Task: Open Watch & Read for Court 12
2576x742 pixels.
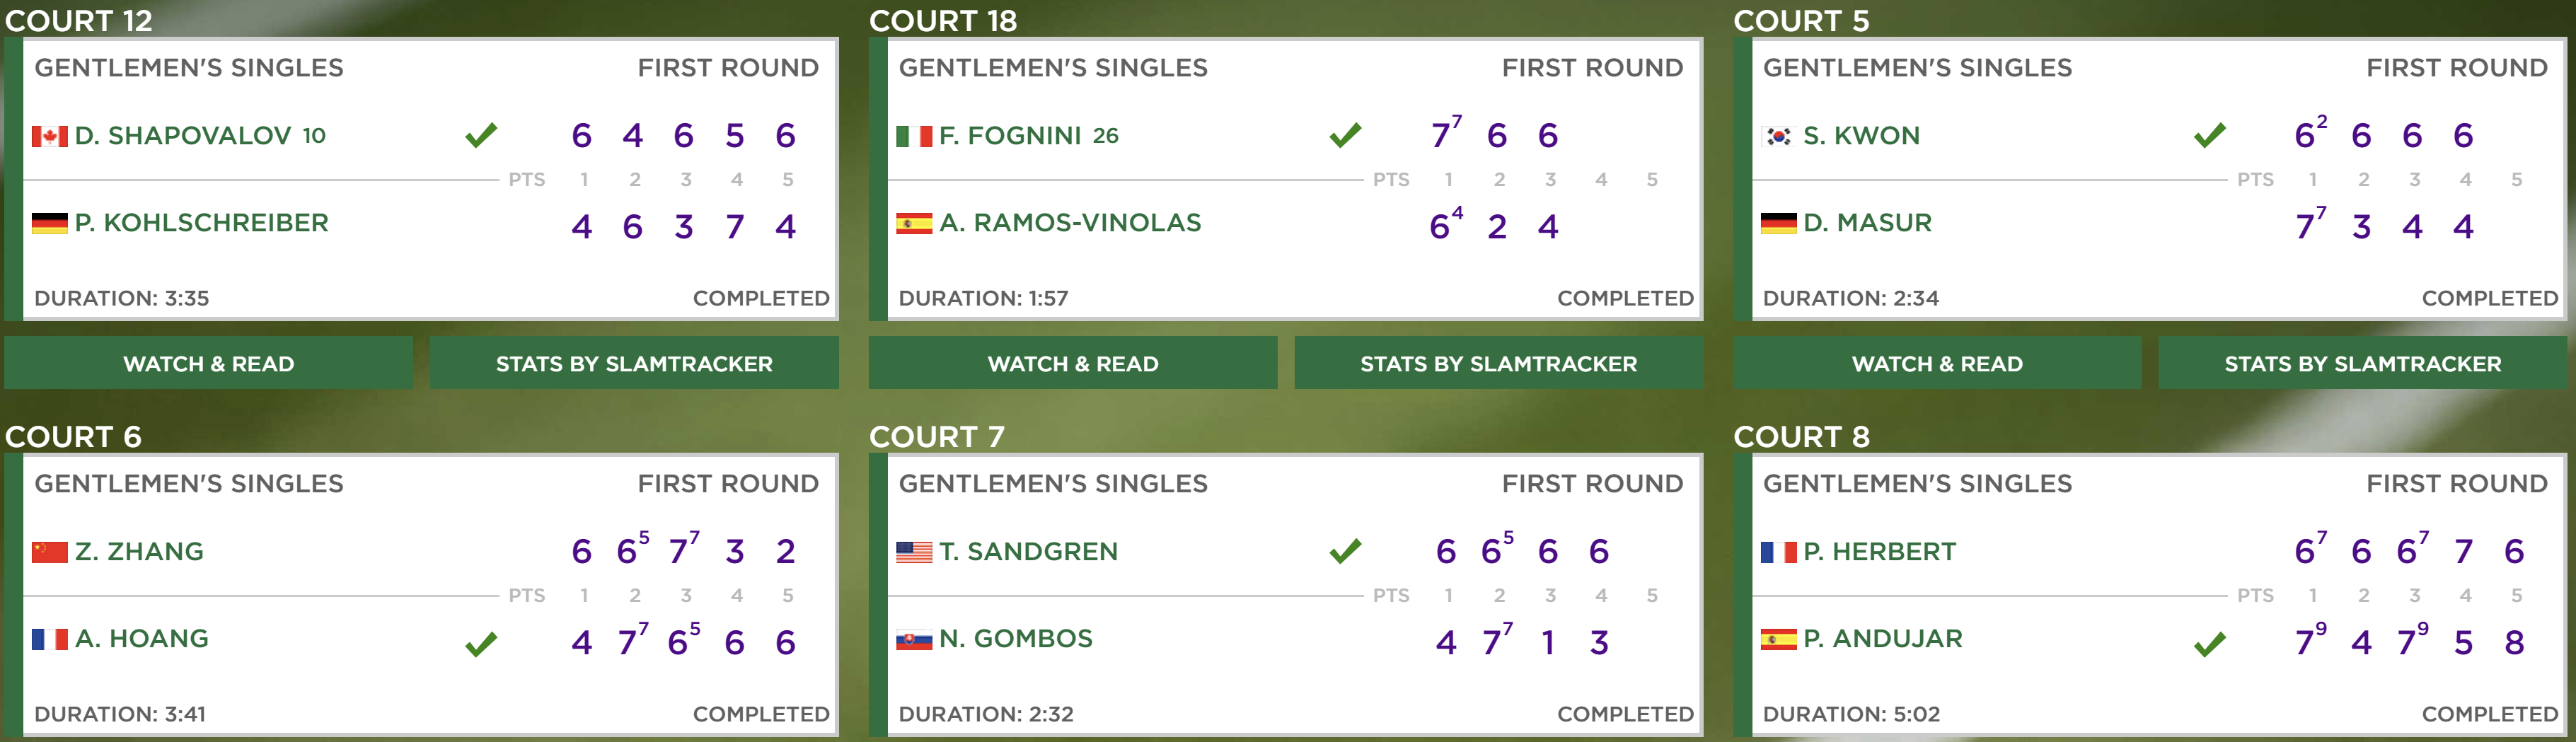Action: pos(208,363)
